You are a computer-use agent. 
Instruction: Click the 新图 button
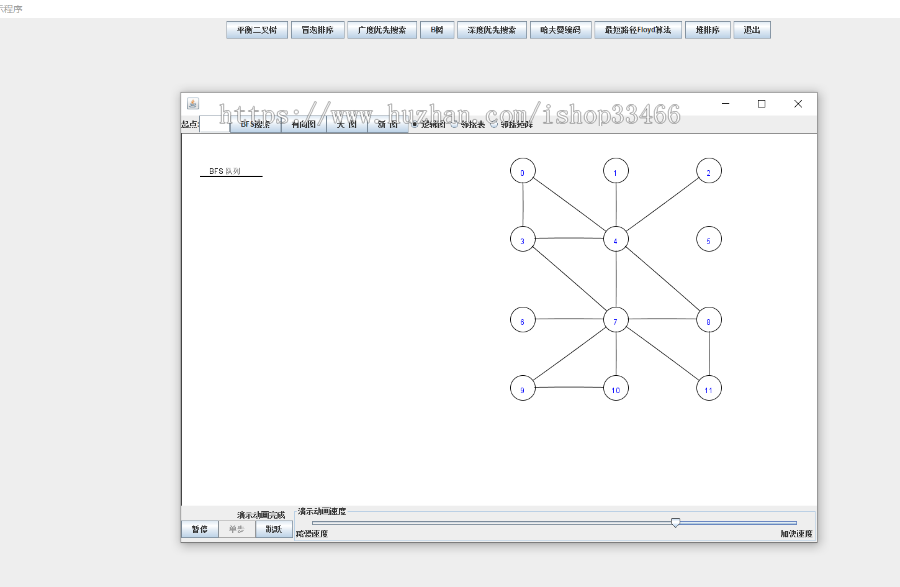[388, 125]
